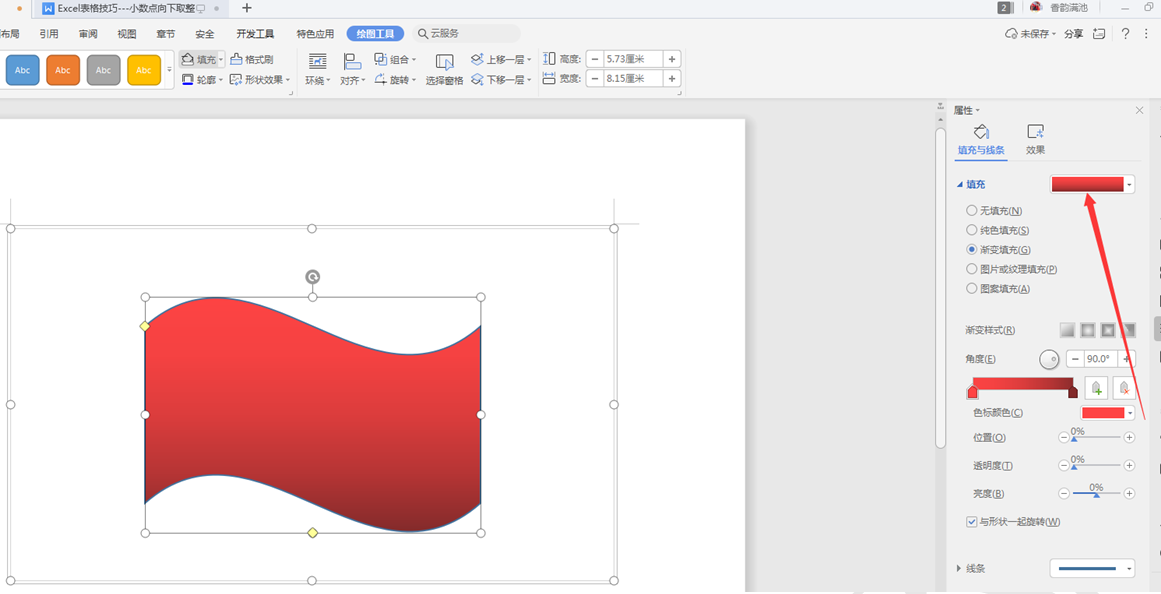The width and height of the screenshot is (1161, 594).
Task: Toggle Rotate with Shape (与形状一起旋转) checkbox
Action: (x=972, y=522)
